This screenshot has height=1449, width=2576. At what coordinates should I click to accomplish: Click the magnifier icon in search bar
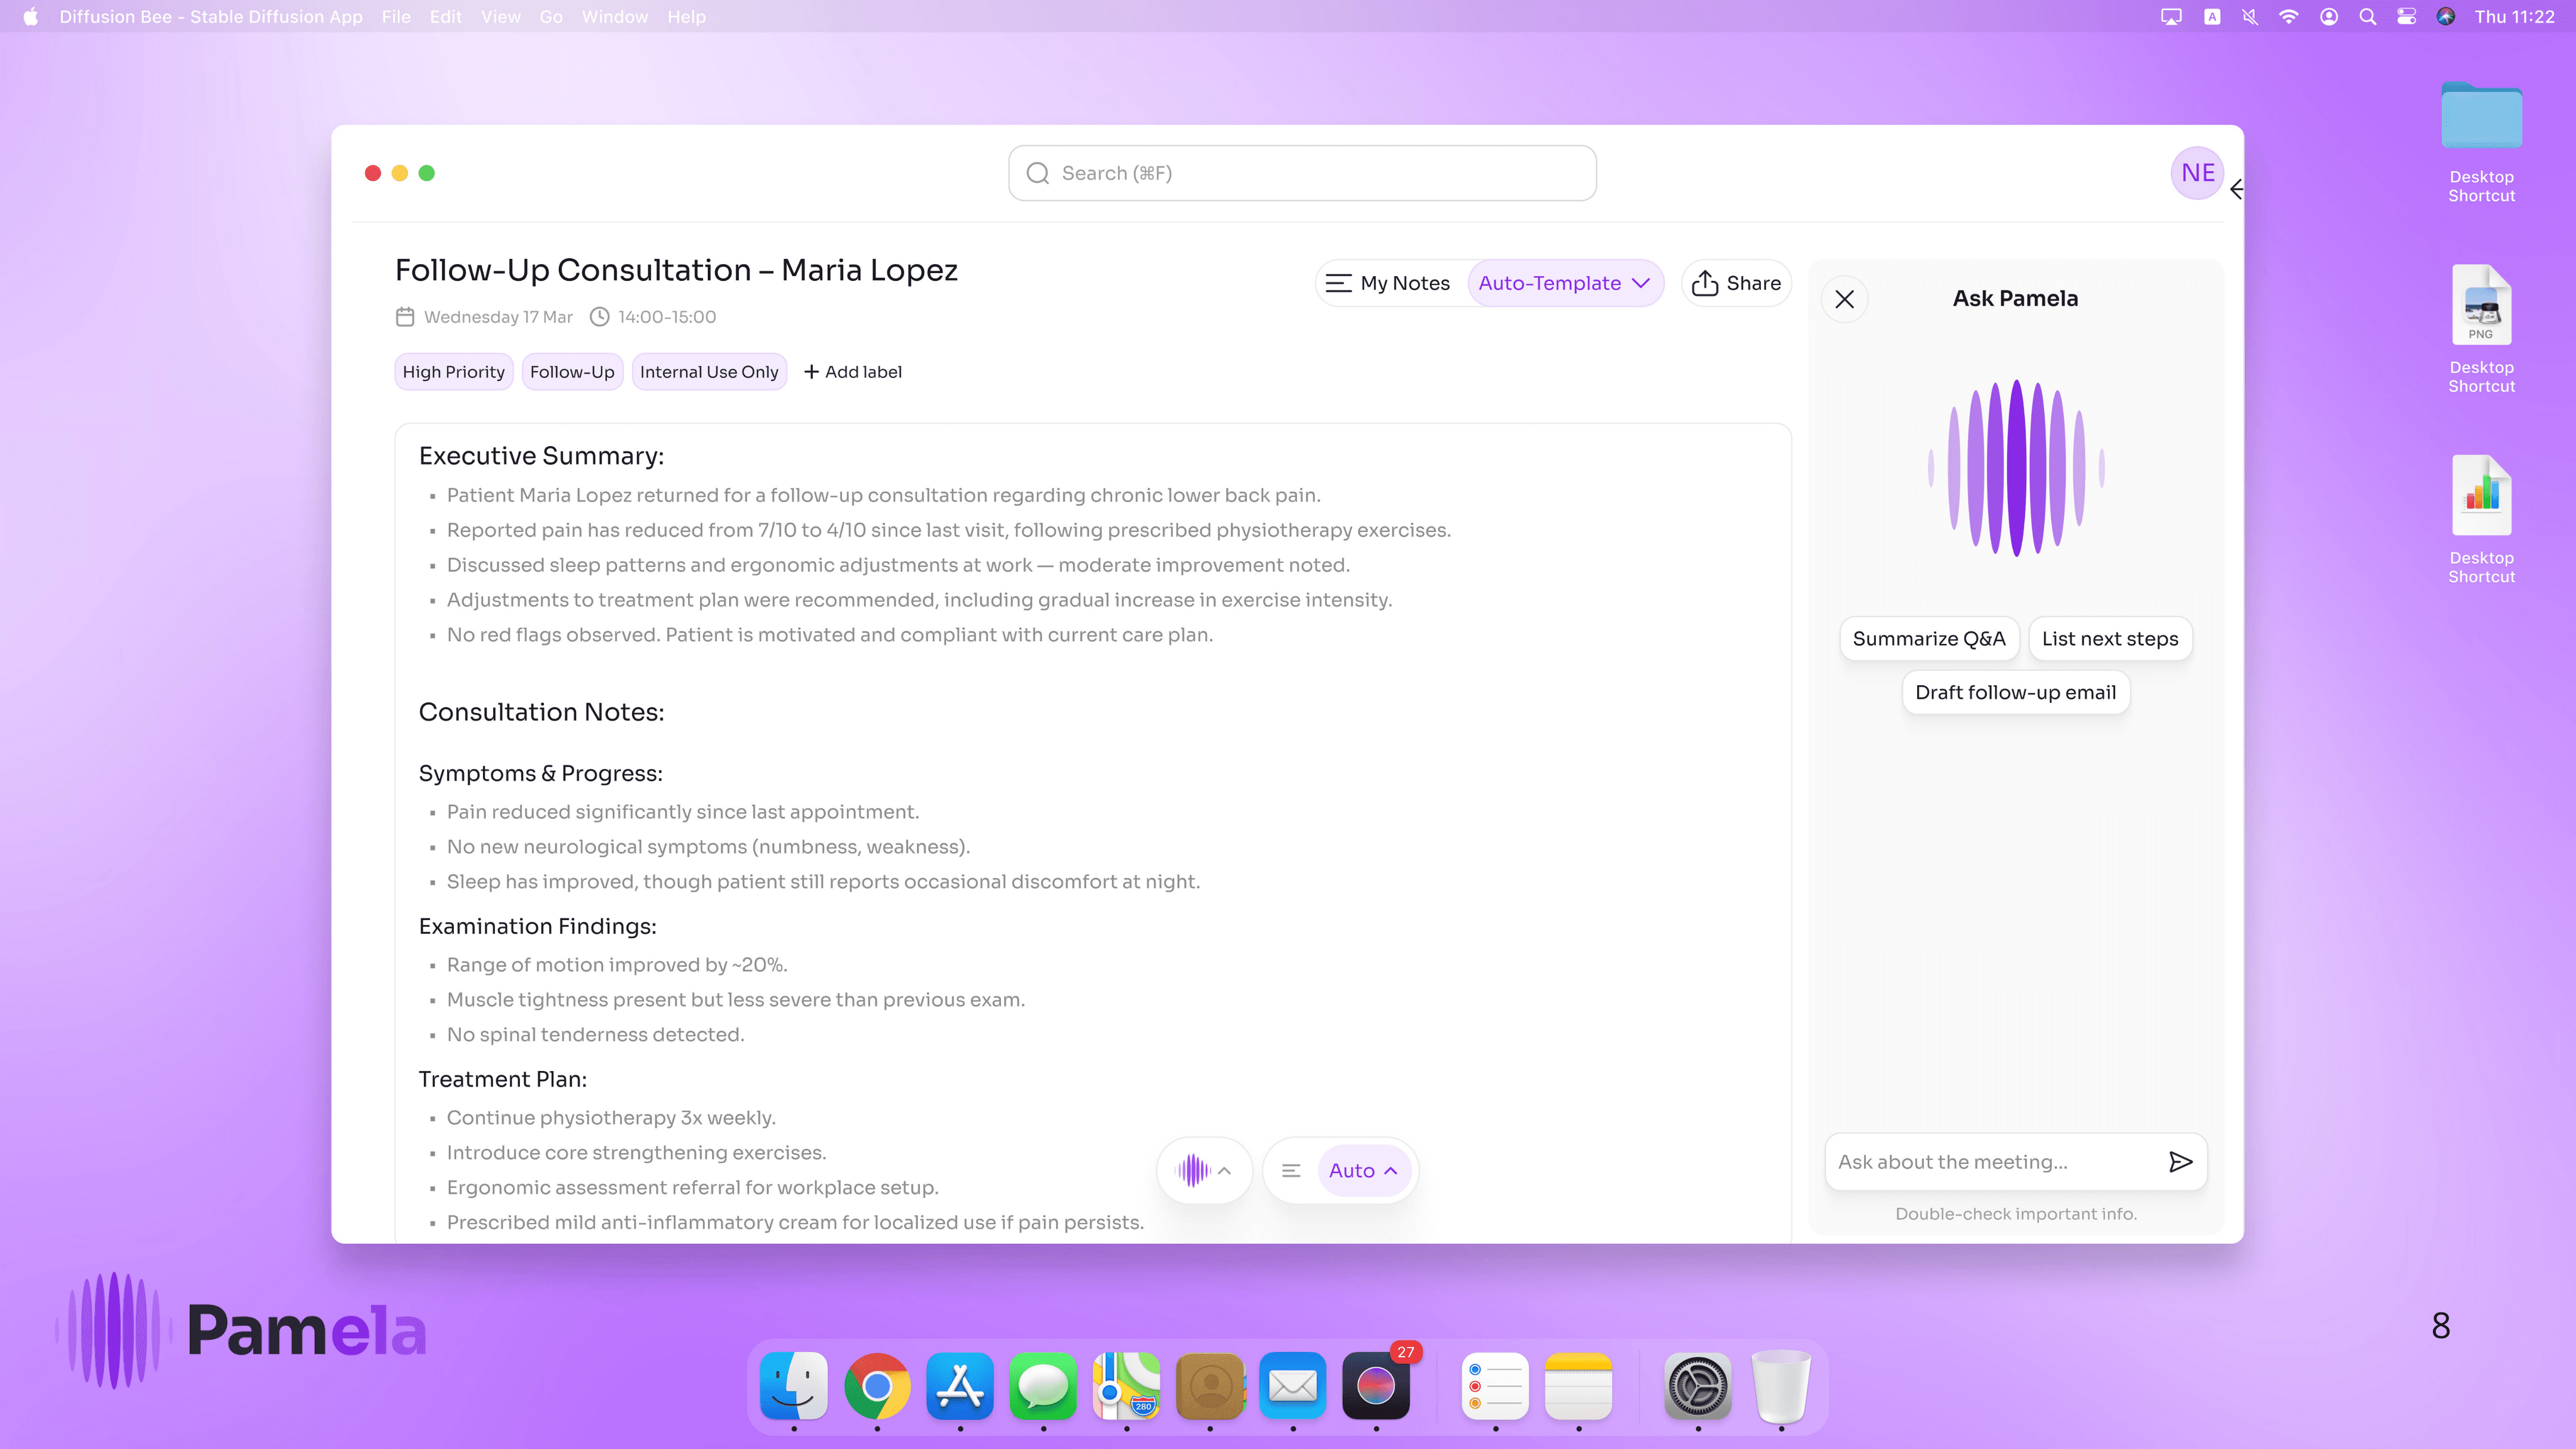click(1038, 173)
